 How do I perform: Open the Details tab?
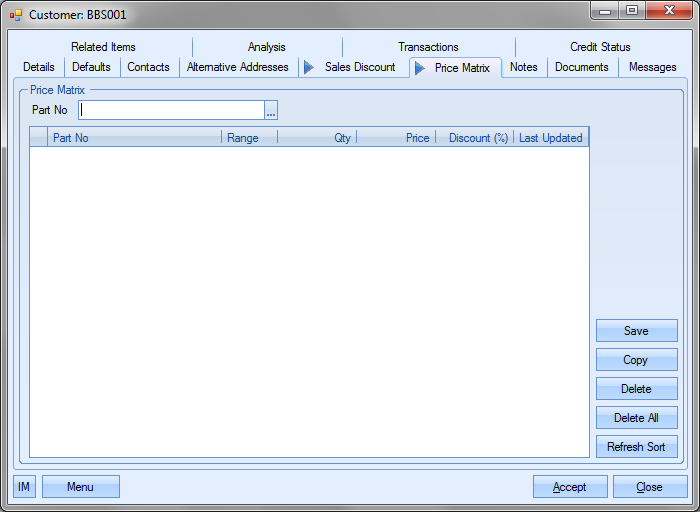39,67
